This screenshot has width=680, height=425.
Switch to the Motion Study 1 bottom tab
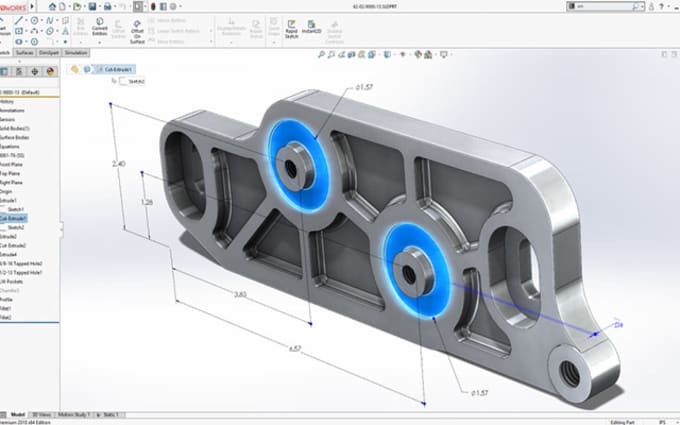coord(74,415)
